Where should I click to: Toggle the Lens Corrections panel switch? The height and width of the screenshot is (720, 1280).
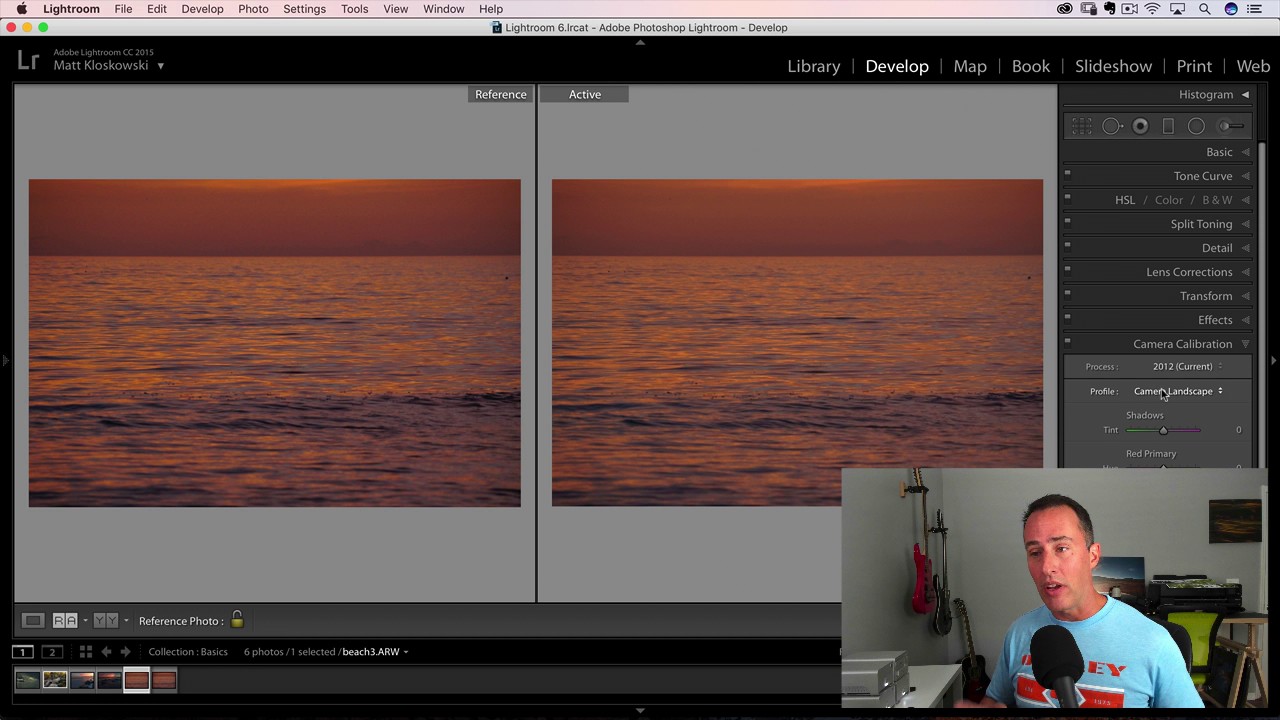tap(1067, 270)
